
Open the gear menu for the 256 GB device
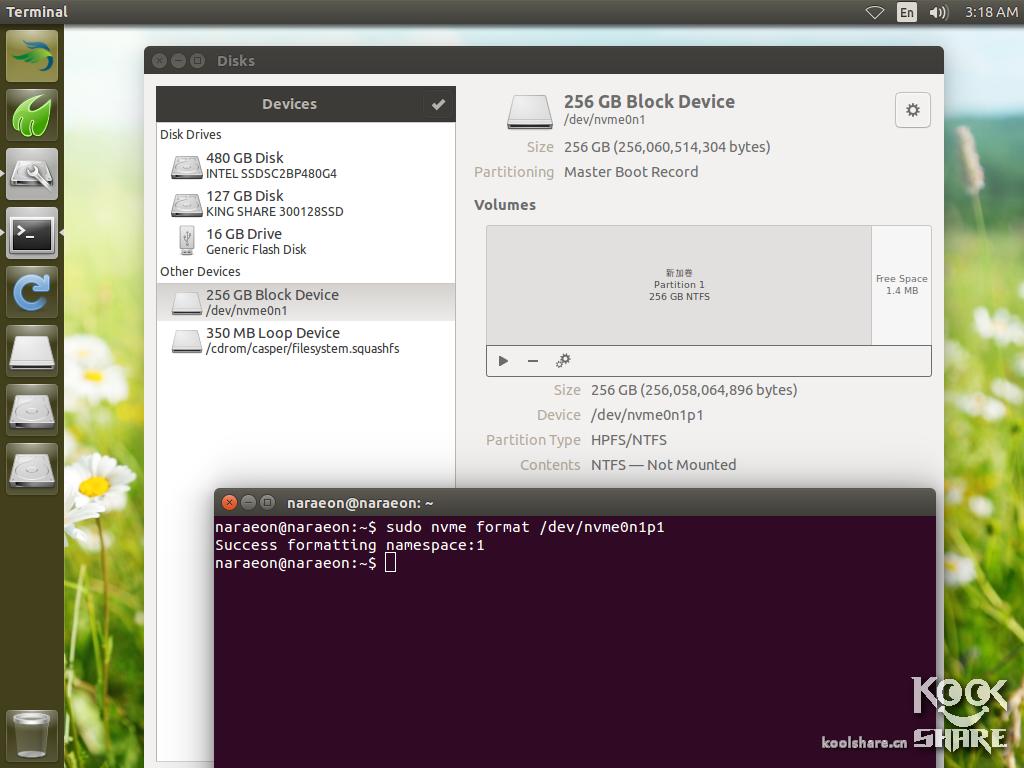912,110
